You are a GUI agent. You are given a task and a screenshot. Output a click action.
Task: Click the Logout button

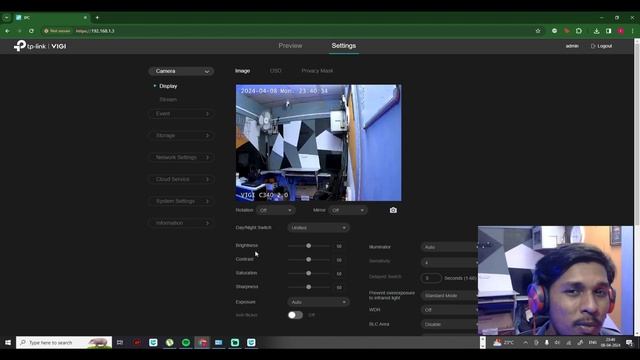click(x=602, y=46)
